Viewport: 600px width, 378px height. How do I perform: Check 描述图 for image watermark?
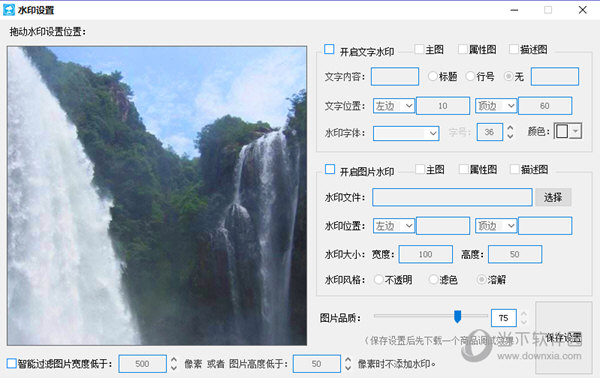click(x=515, y=169)
